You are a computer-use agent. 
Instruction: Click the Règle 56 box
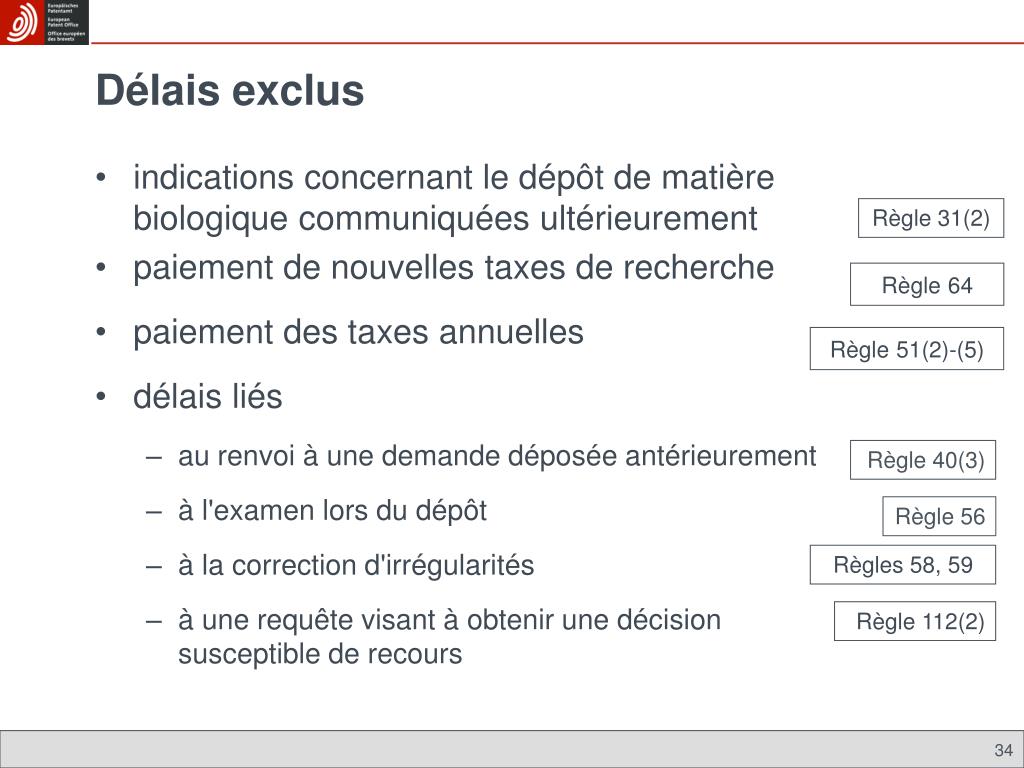(939, 516)
